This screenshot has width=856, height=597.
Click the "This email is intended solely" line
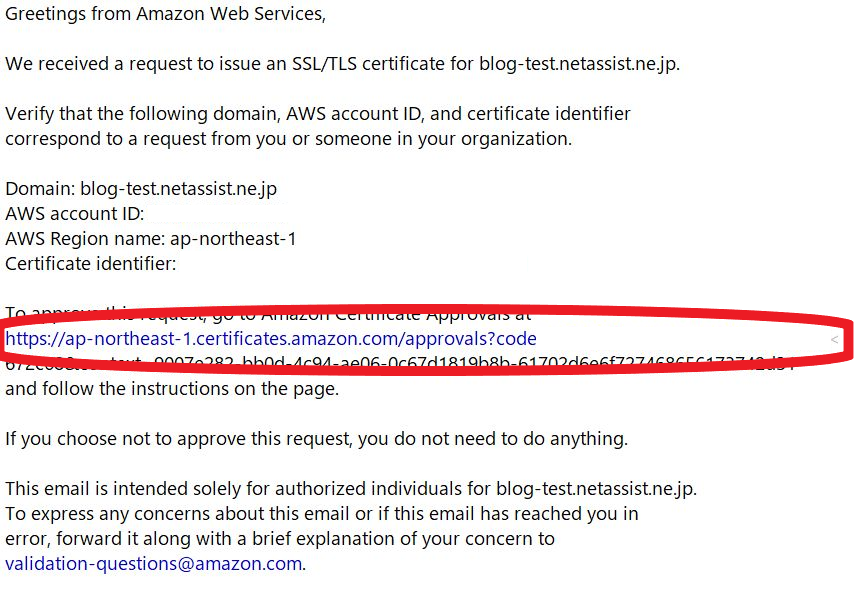coord(351,488)
